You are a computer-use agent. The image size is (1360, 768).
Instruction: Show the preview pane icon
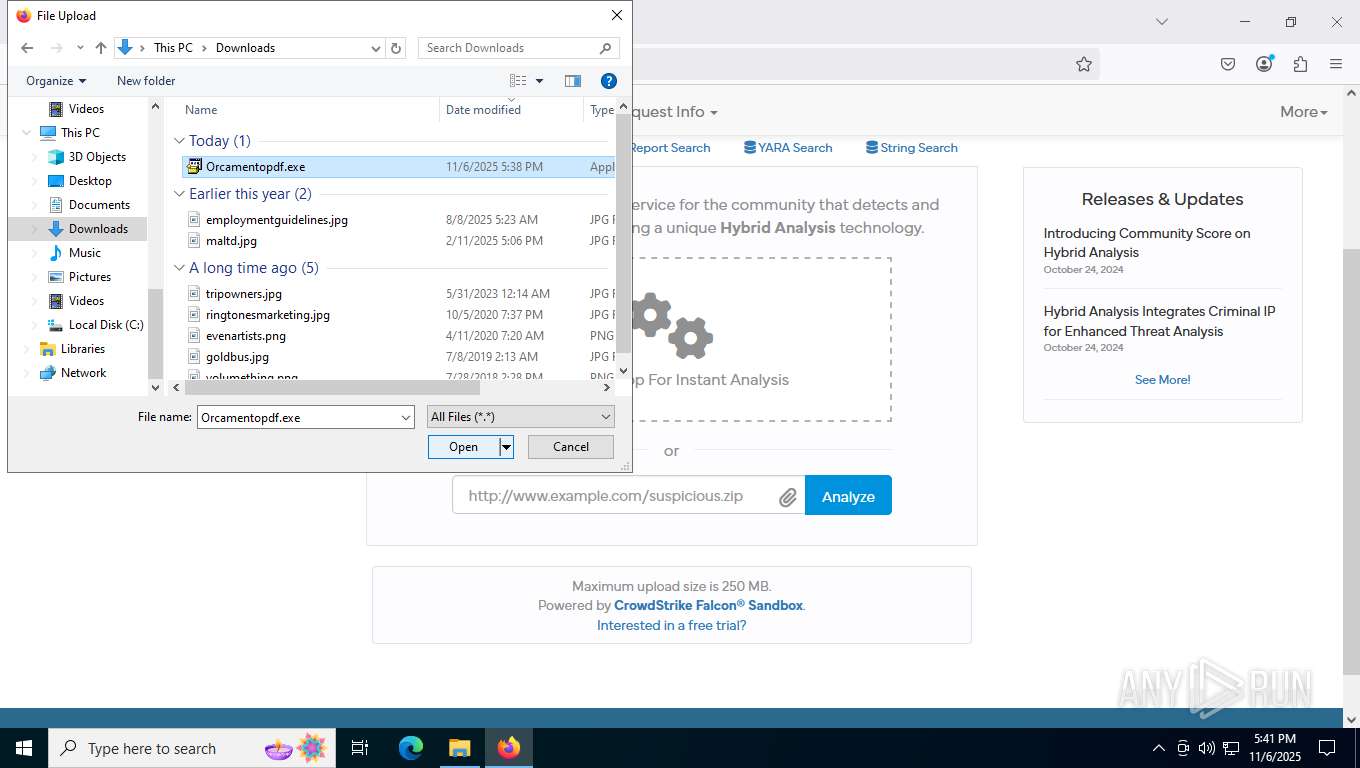(573, 81)
